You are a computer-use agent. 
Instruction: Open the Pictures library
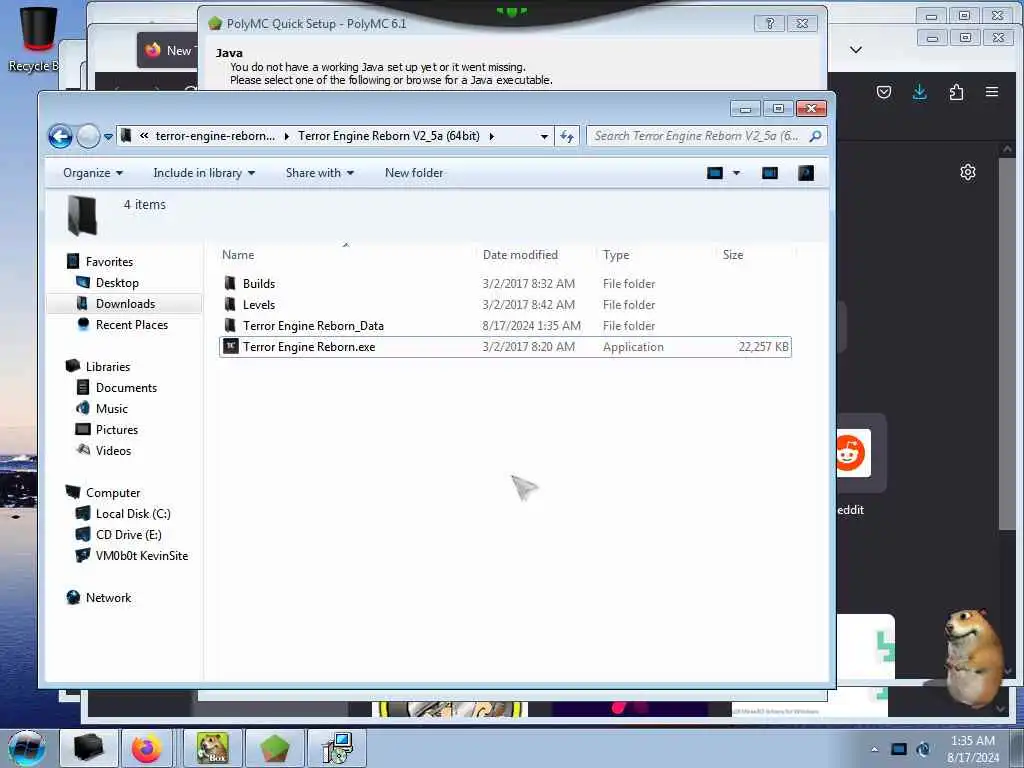point(107,430)
